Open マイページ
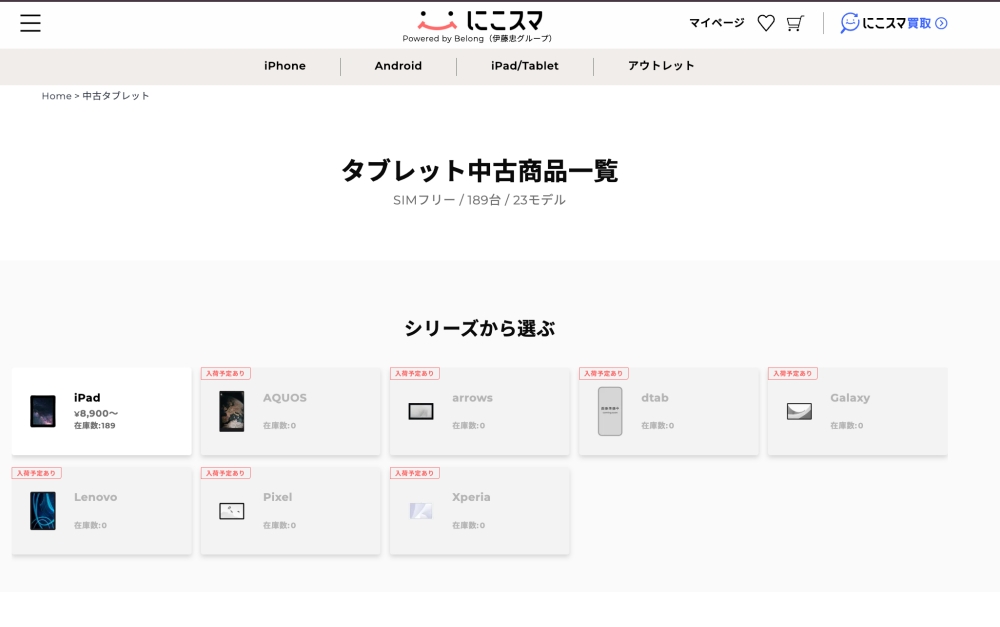This screenshot has width=1000, height=627. (716, 23)
